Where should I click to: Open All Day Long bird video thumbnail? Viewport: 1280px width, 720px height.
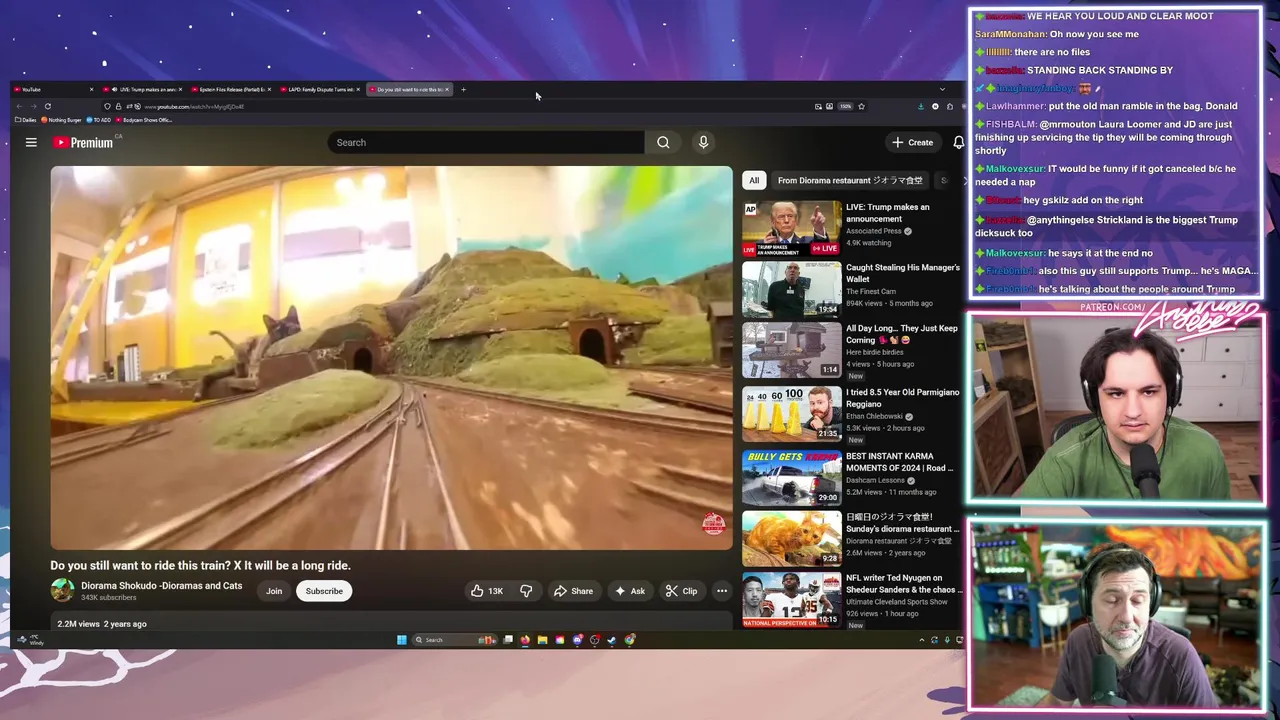tap(792, 349)
